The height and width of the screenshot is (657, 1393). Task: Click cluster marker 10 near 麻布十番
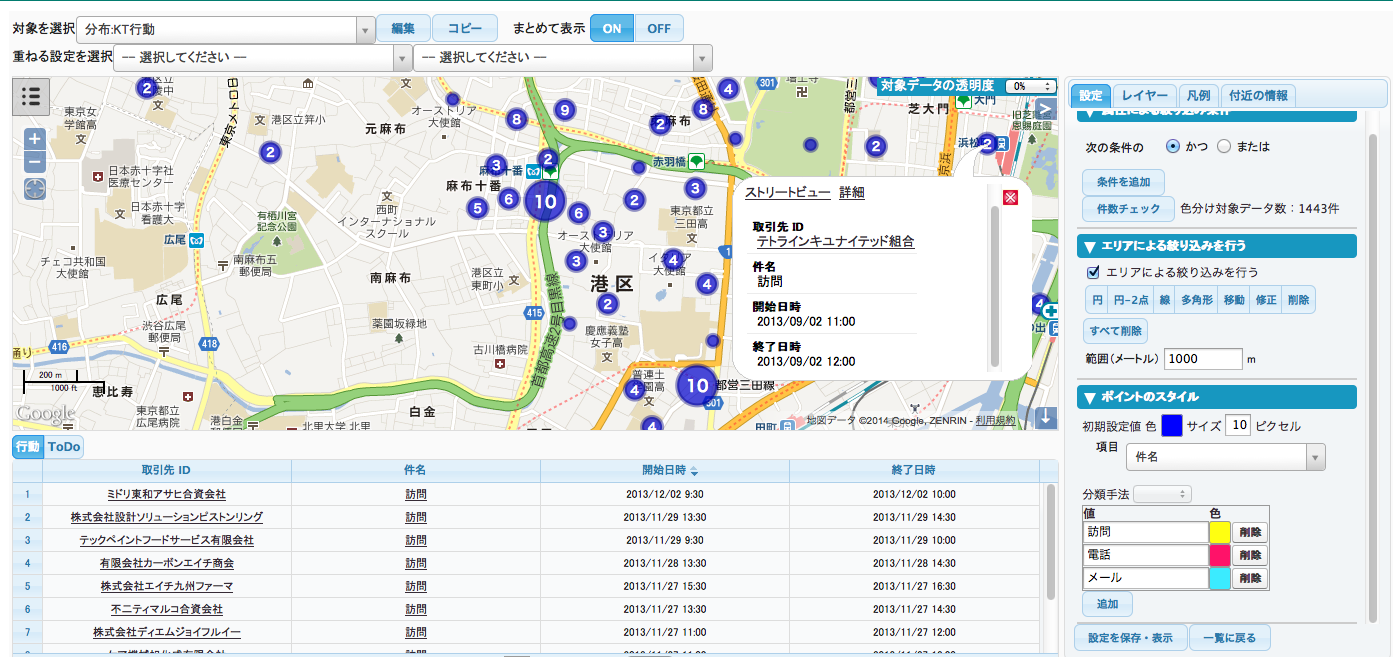pos(545,201)
